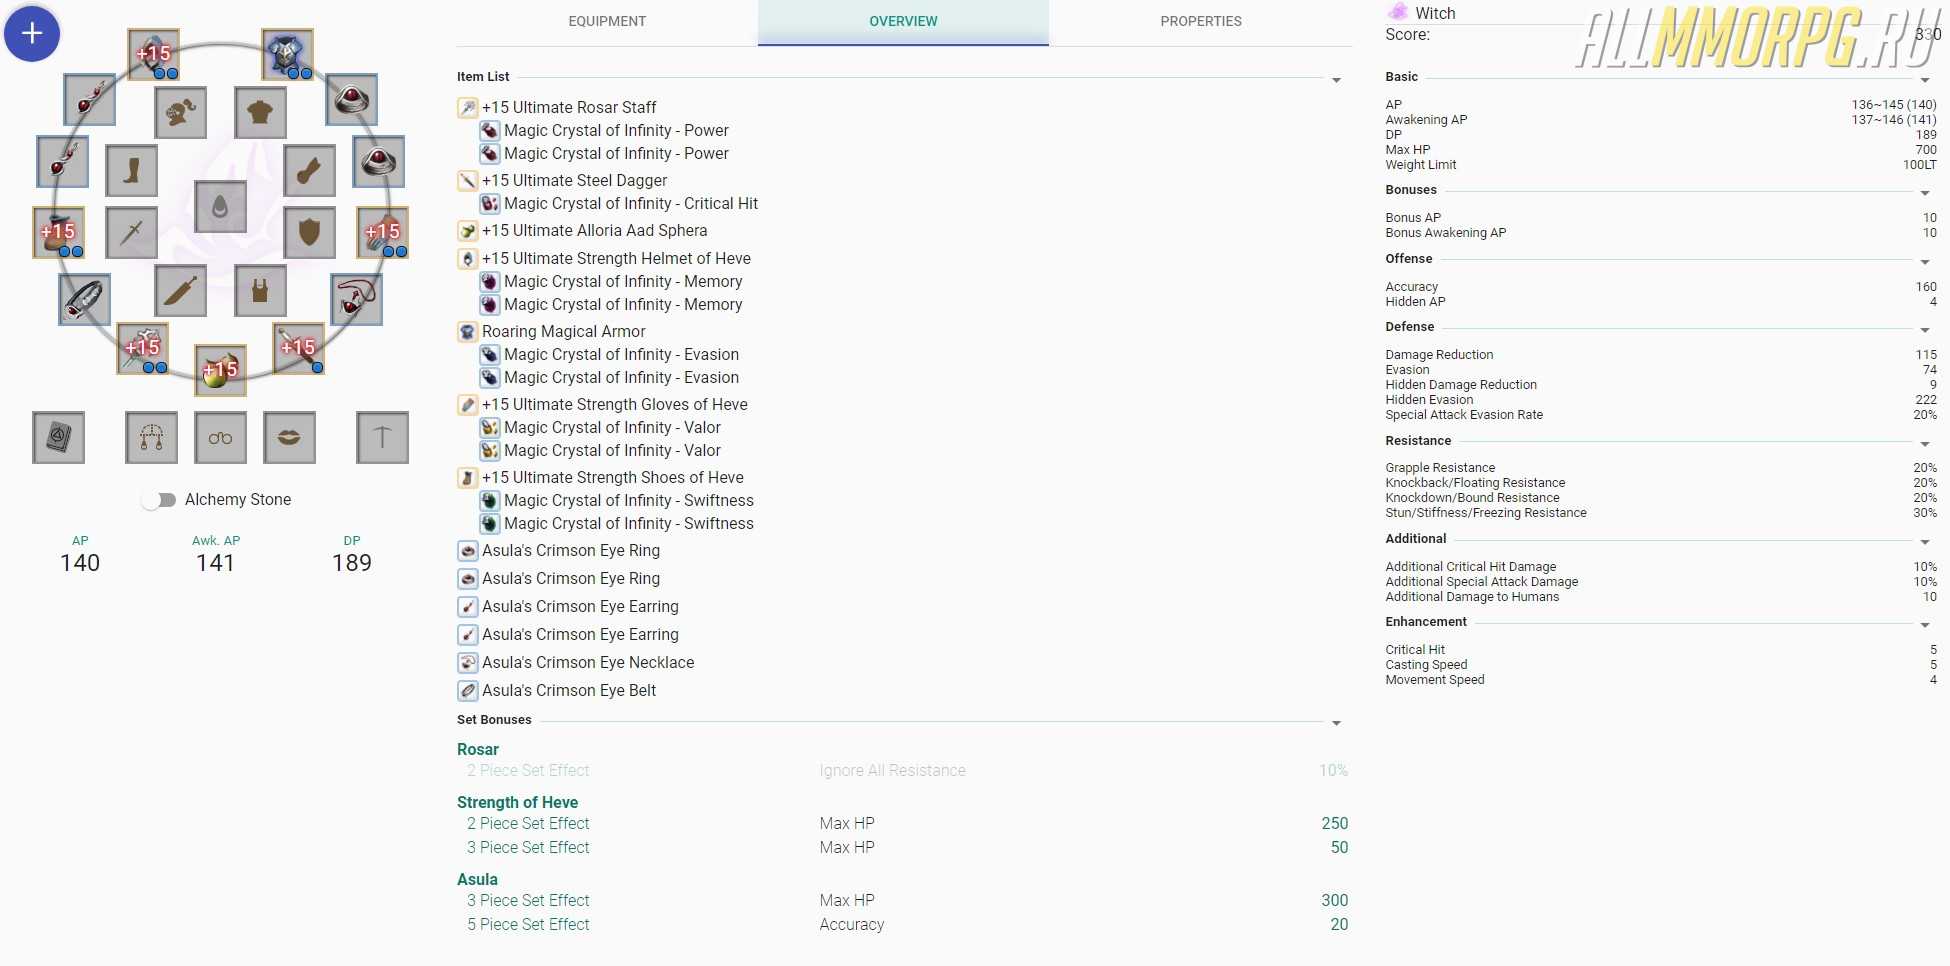The height and width of the screenshot is (966, 1950).
Task: Click Asula's Crimson Eye Necklace item
Action: click(x=588, y=662)
